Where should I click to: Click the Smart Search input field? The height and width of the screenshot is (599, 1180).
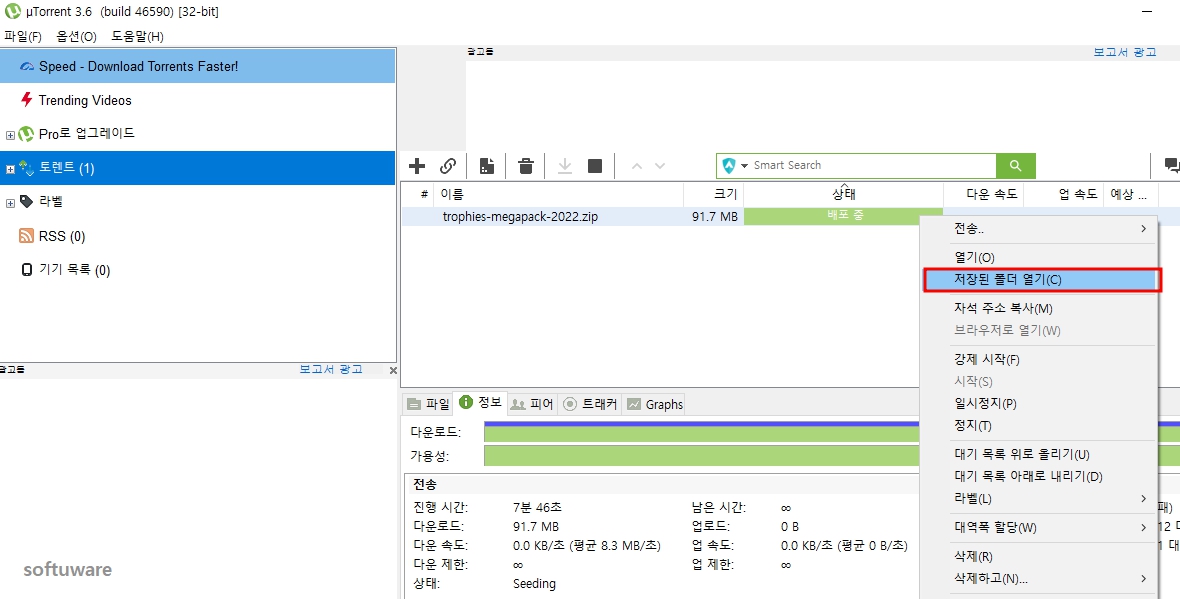873,166
